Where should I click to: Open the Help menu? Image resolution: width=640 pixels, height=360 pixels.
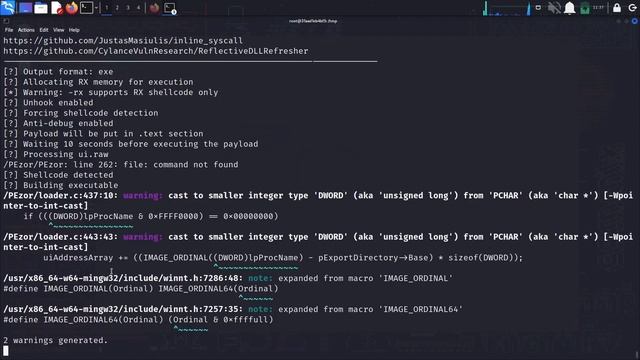74,30
